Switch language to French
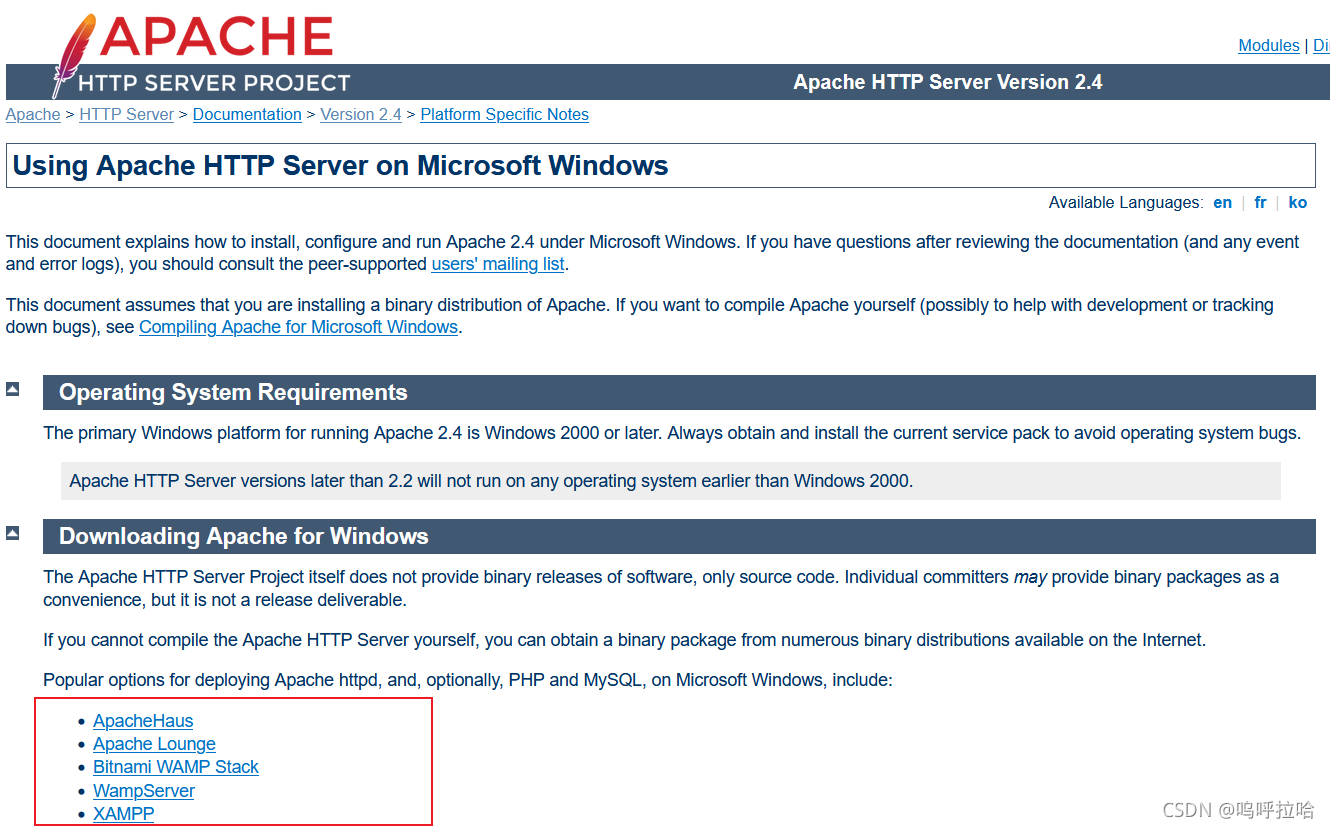Screen dimensions: 1330x828 coord(1260,202)
